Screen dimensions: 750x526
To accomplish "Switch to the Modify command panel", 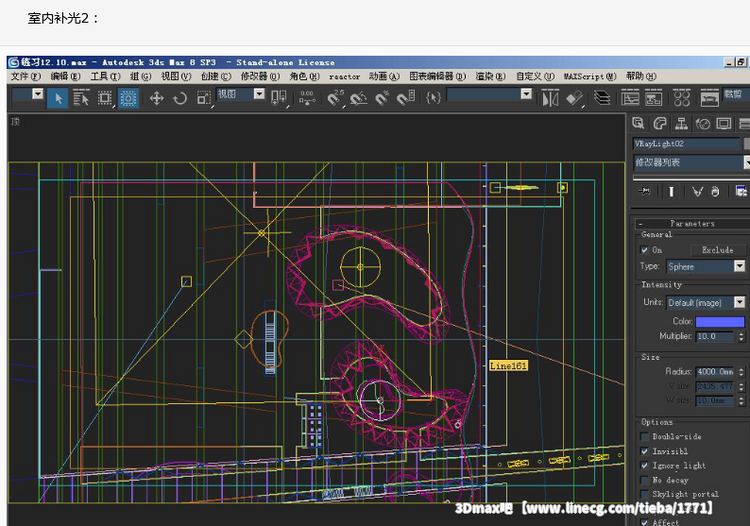I will coord(660,124).
